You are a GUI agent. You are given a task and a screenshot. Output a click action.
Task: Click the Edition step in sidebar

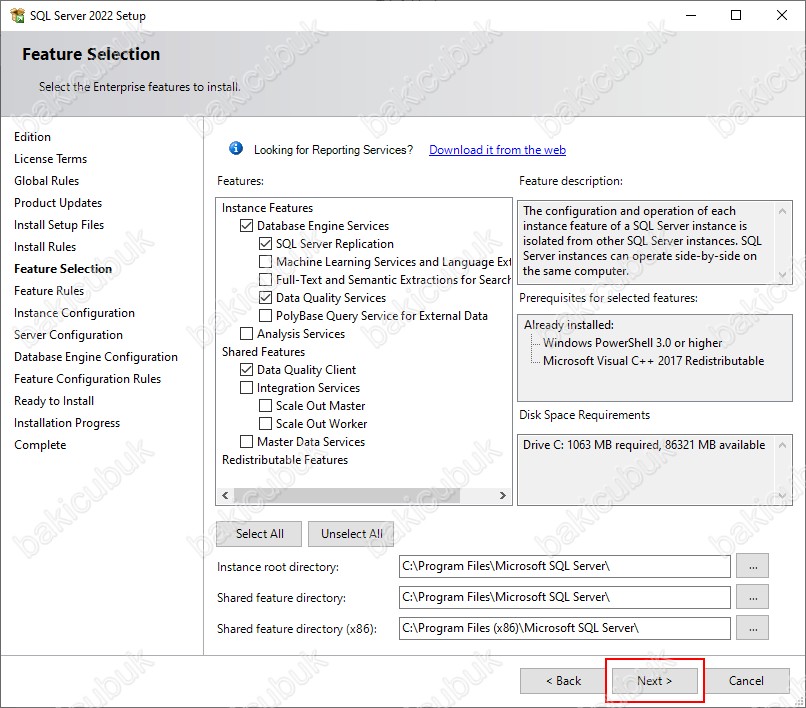32,137
